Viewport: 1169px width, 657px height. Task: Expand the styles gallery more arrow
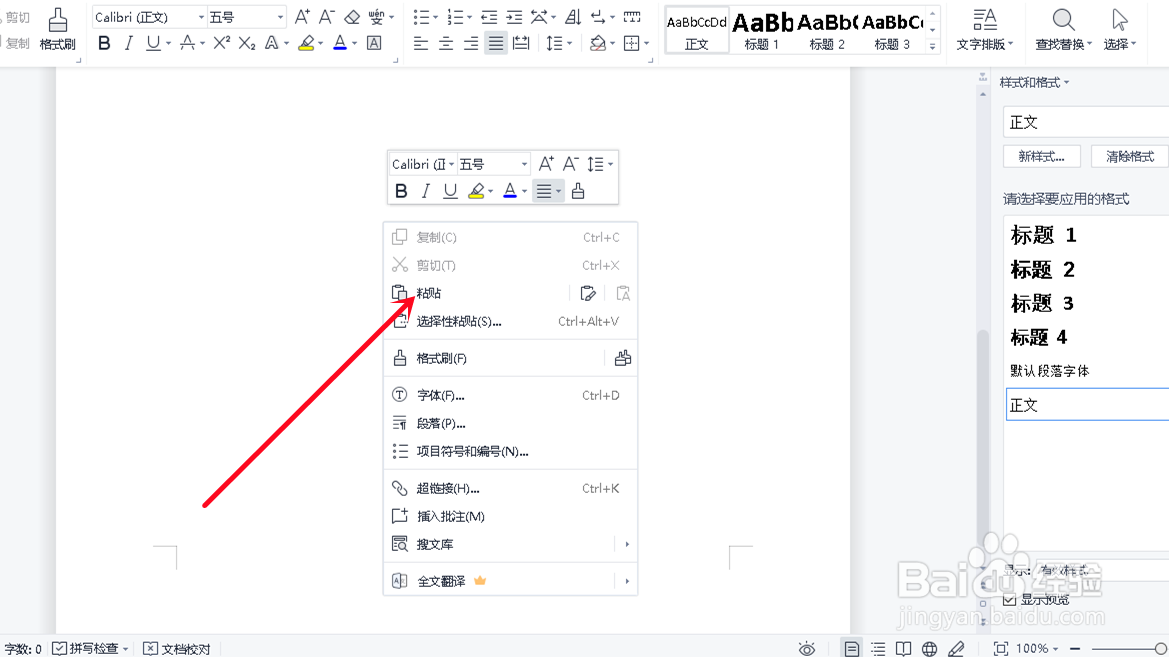tap(932, 46)
